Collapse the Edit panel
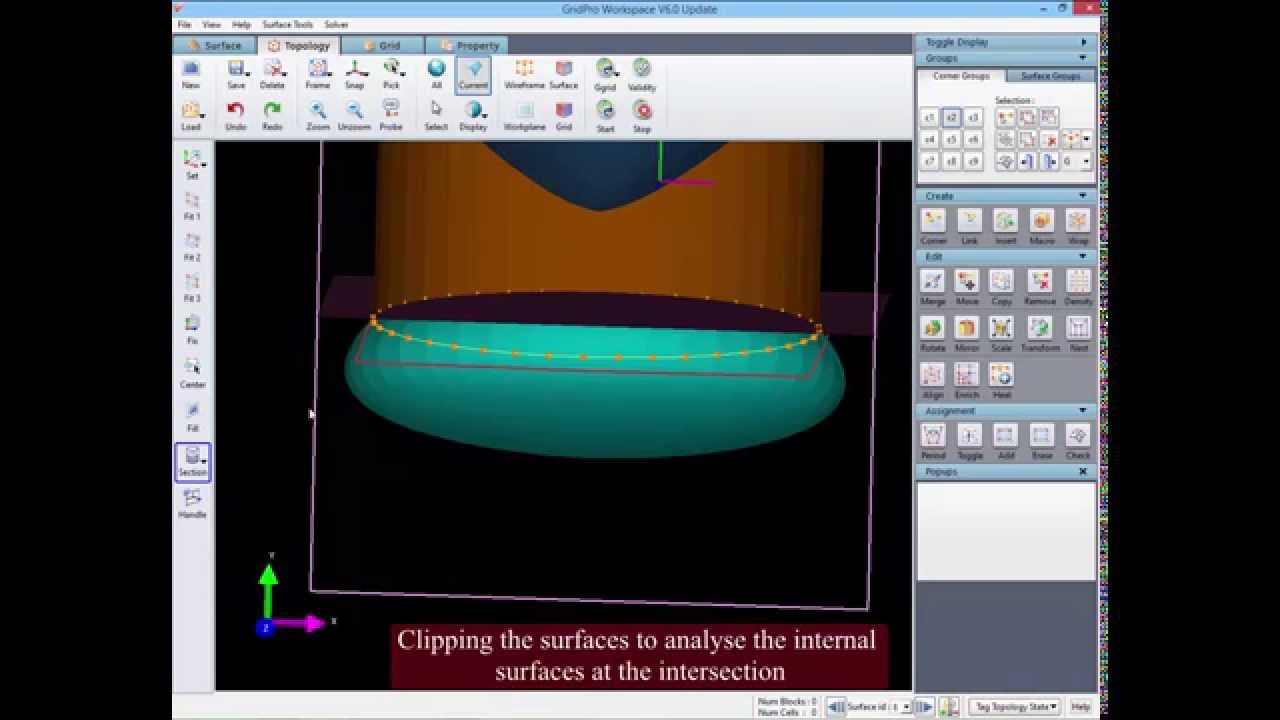 (1083, 257)
